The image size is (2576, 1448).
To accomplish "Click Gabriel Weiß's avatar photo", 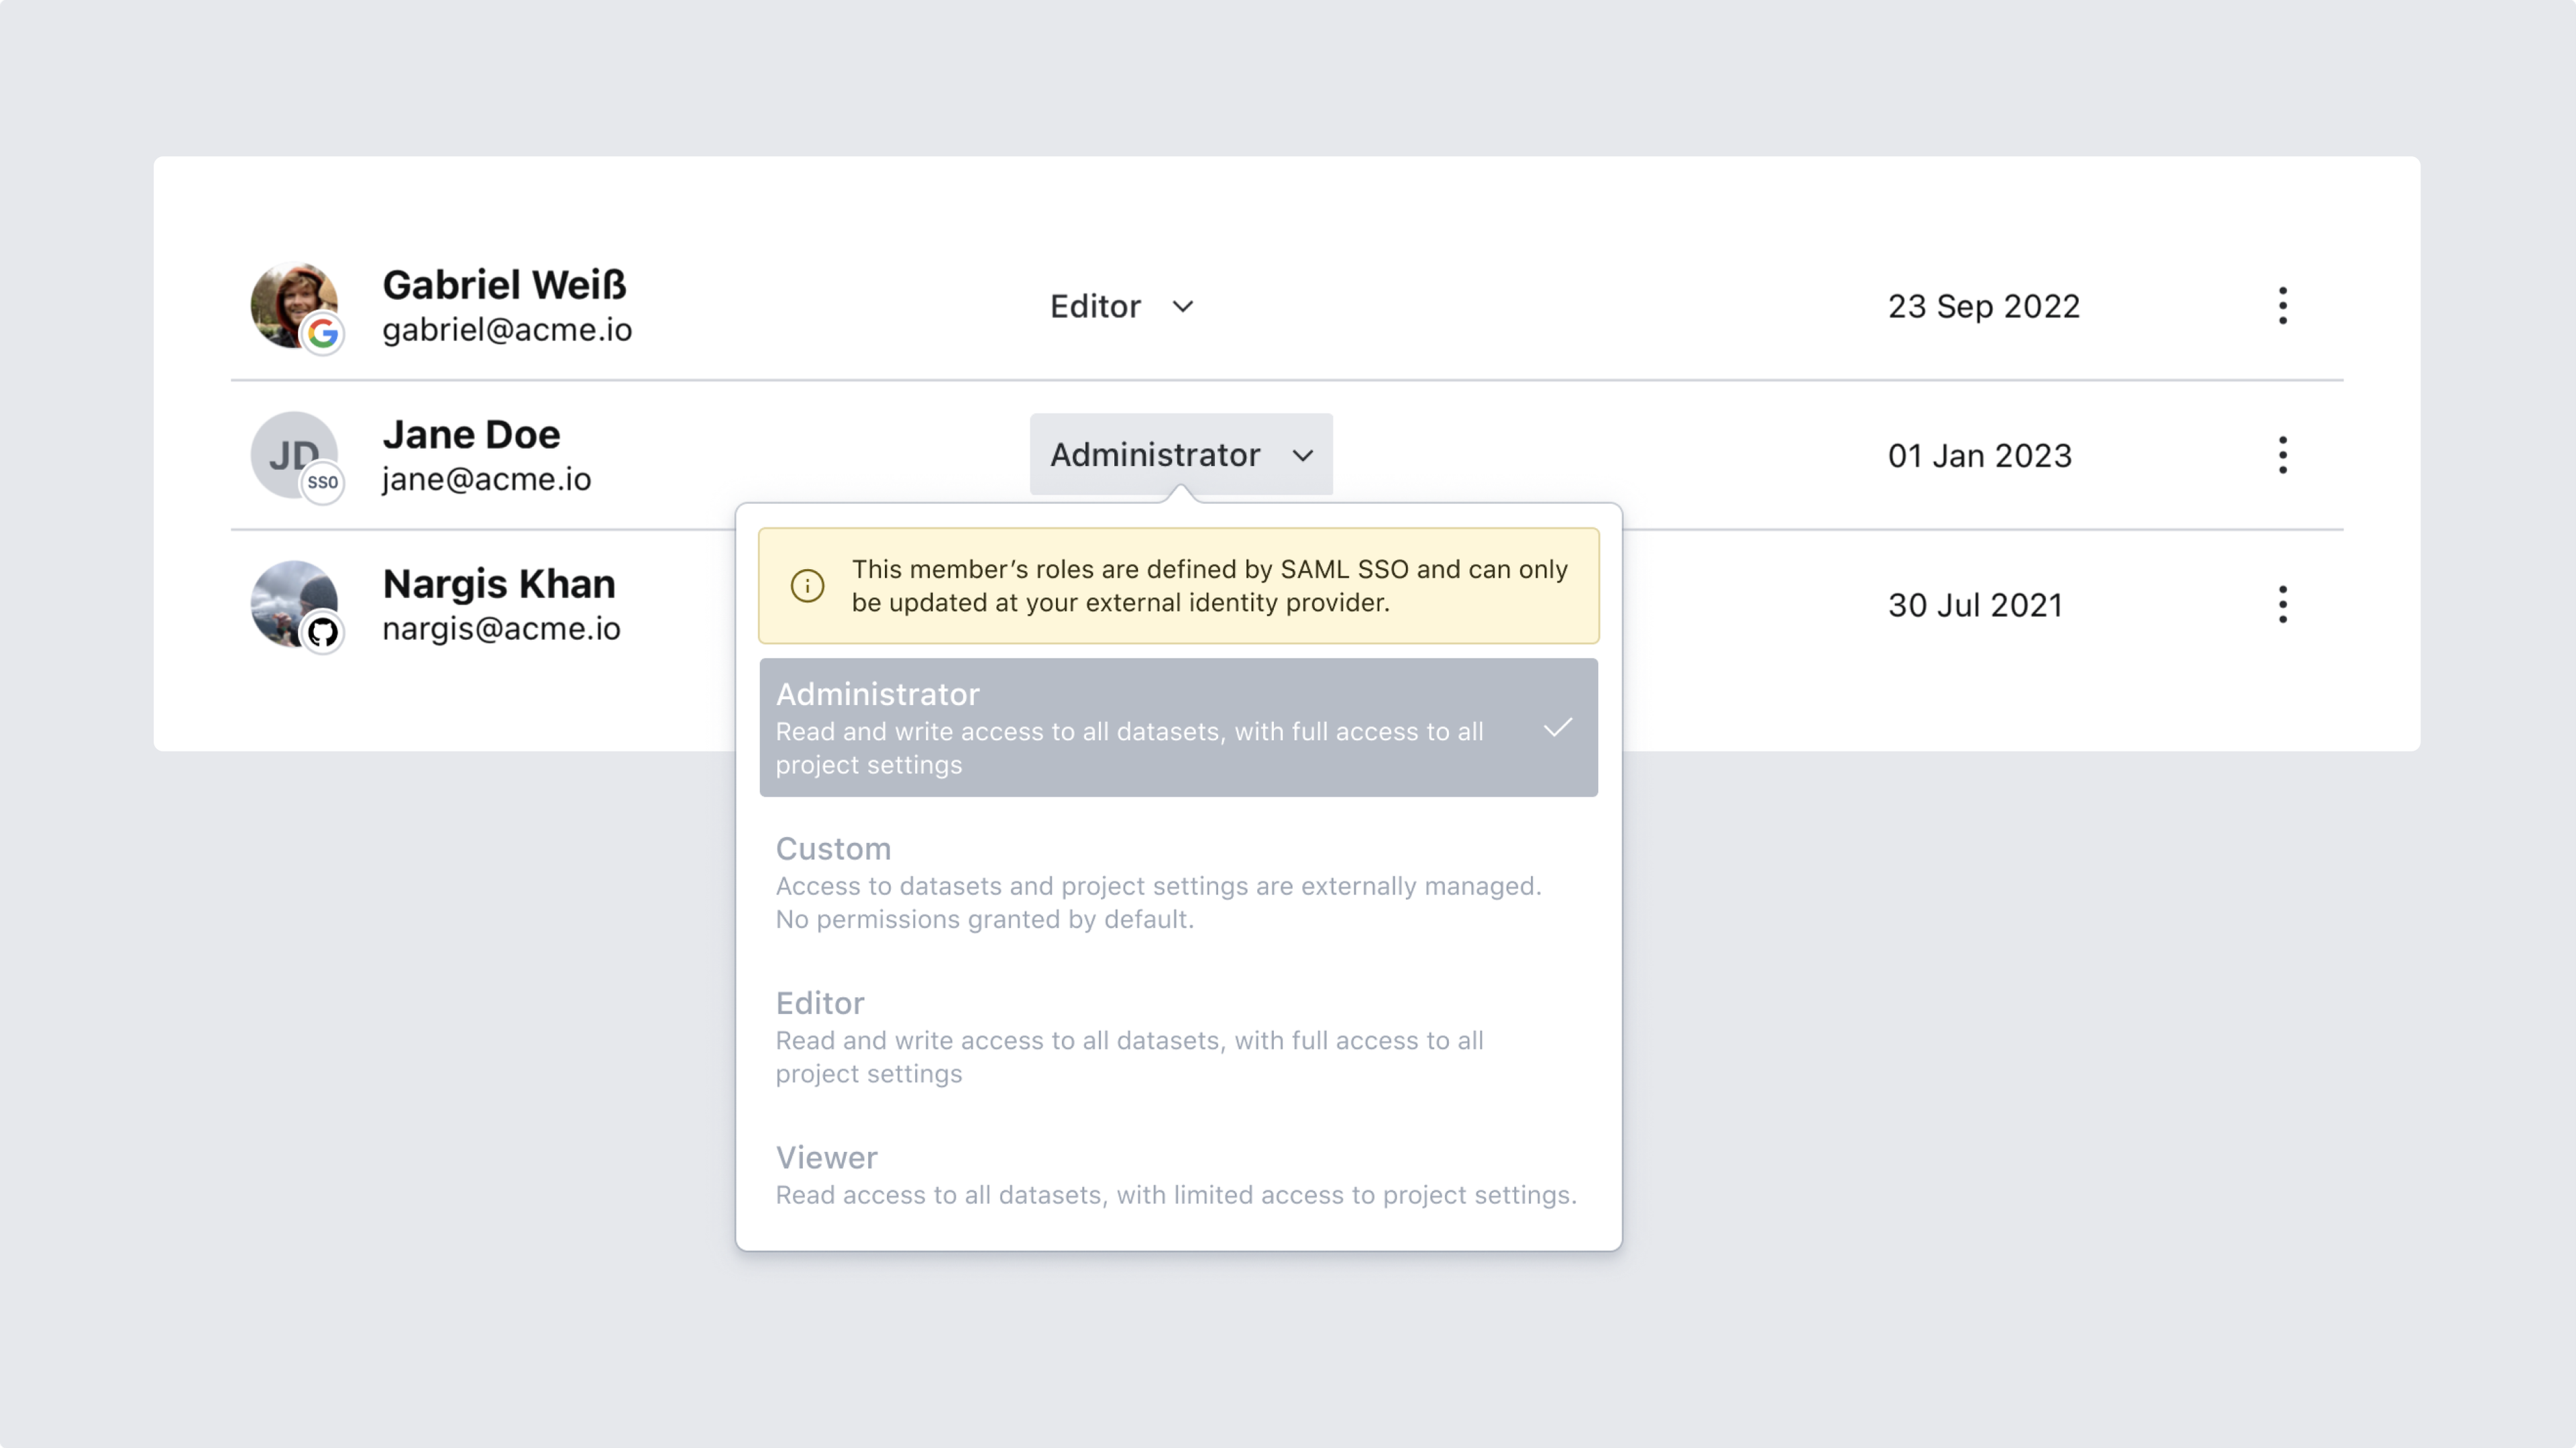I will pos(293,305).
